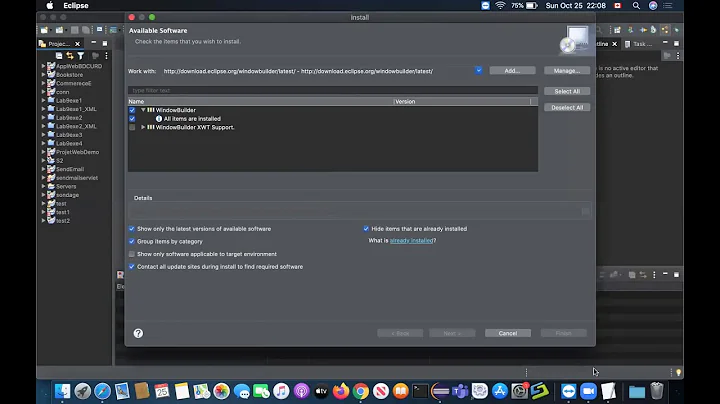Open Terminal from the Dock
Viewport: 720px width, 404px height.
[420, 391]
